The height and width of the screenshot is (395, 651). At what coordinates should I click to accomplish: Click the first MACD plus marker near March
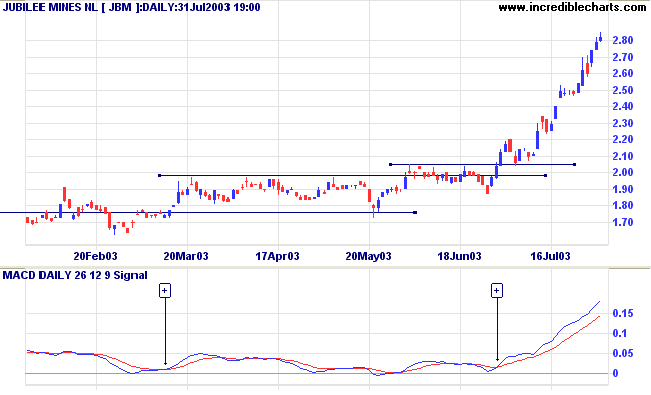tap(165, 291)
